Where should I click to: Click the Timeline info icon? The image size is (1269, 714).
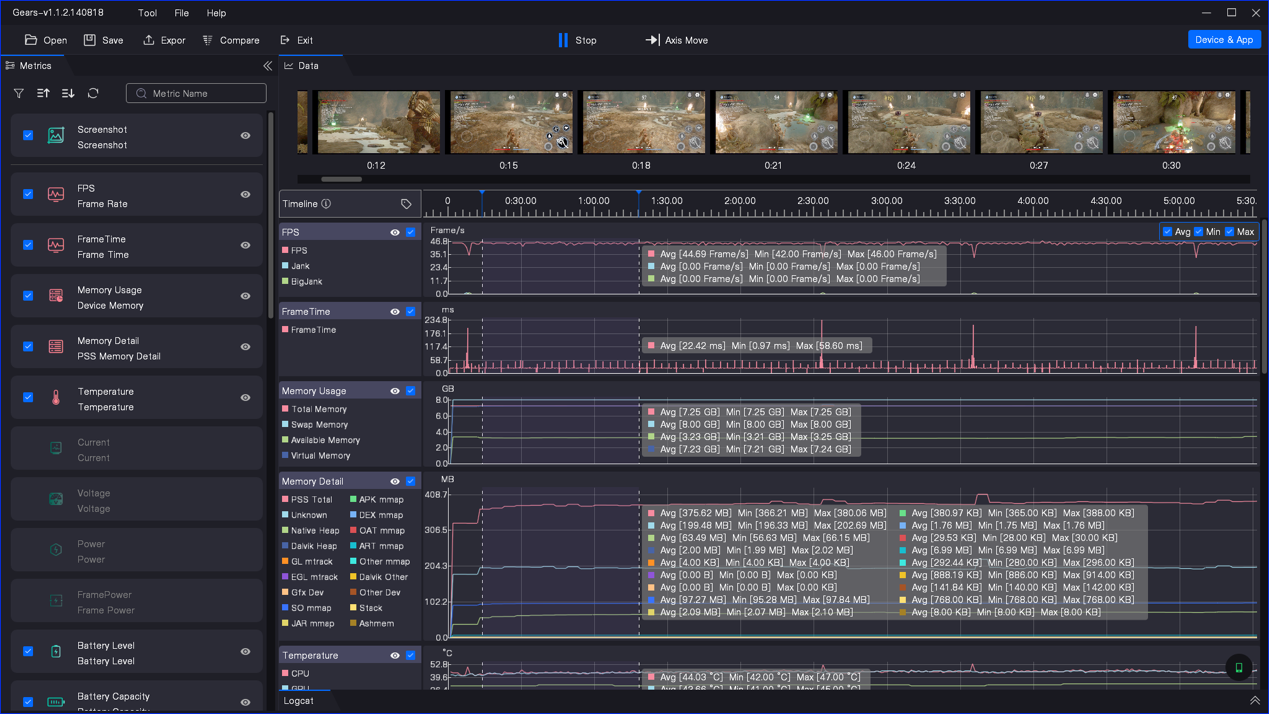pos(326,204)
